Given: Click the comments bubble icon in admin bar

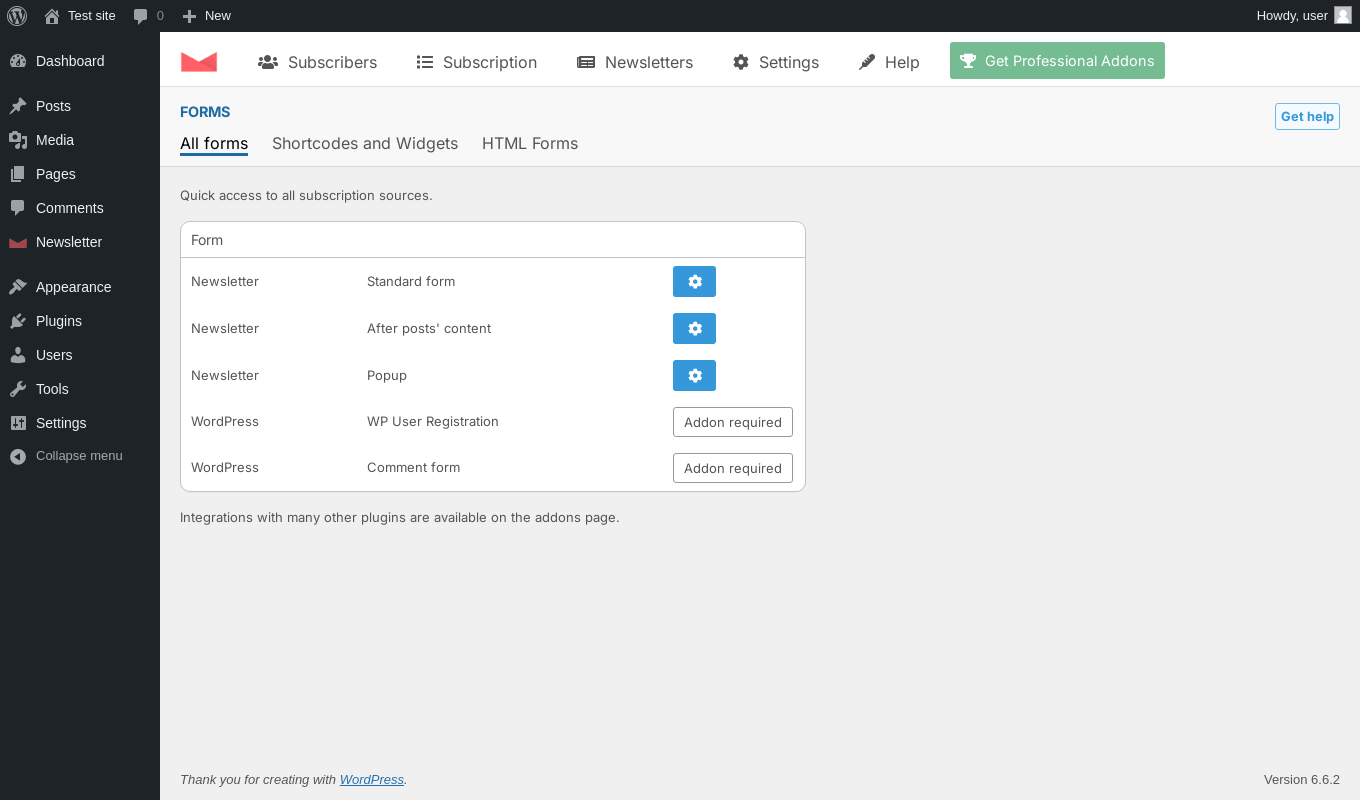Looking at the screenshot, I should click(x=141, y=16).
